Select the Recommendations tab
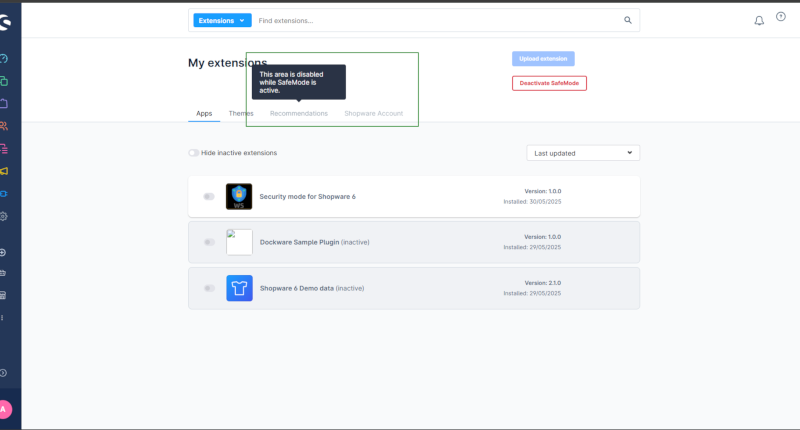This screenshot has height=430, width=800. (x=299, y=113)
